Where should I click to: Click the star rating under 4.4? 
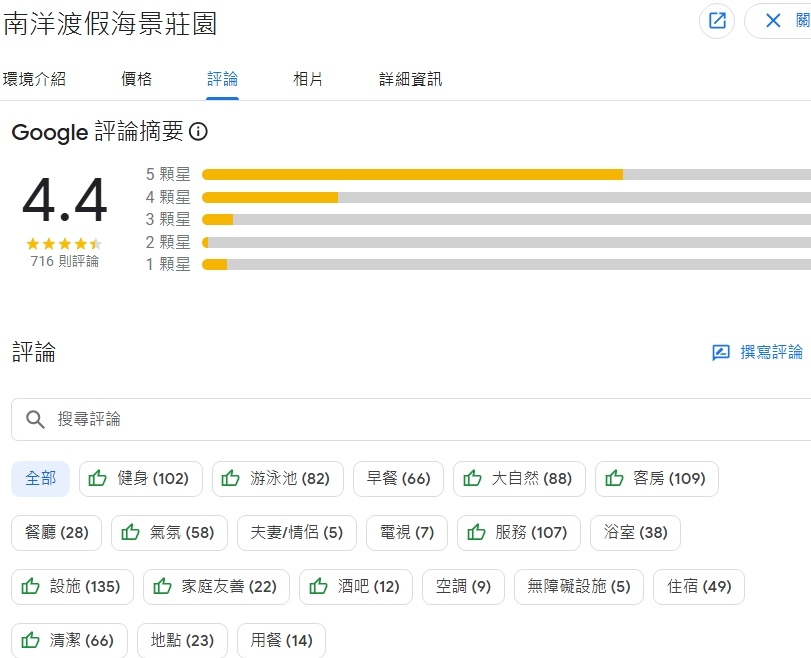64,243
